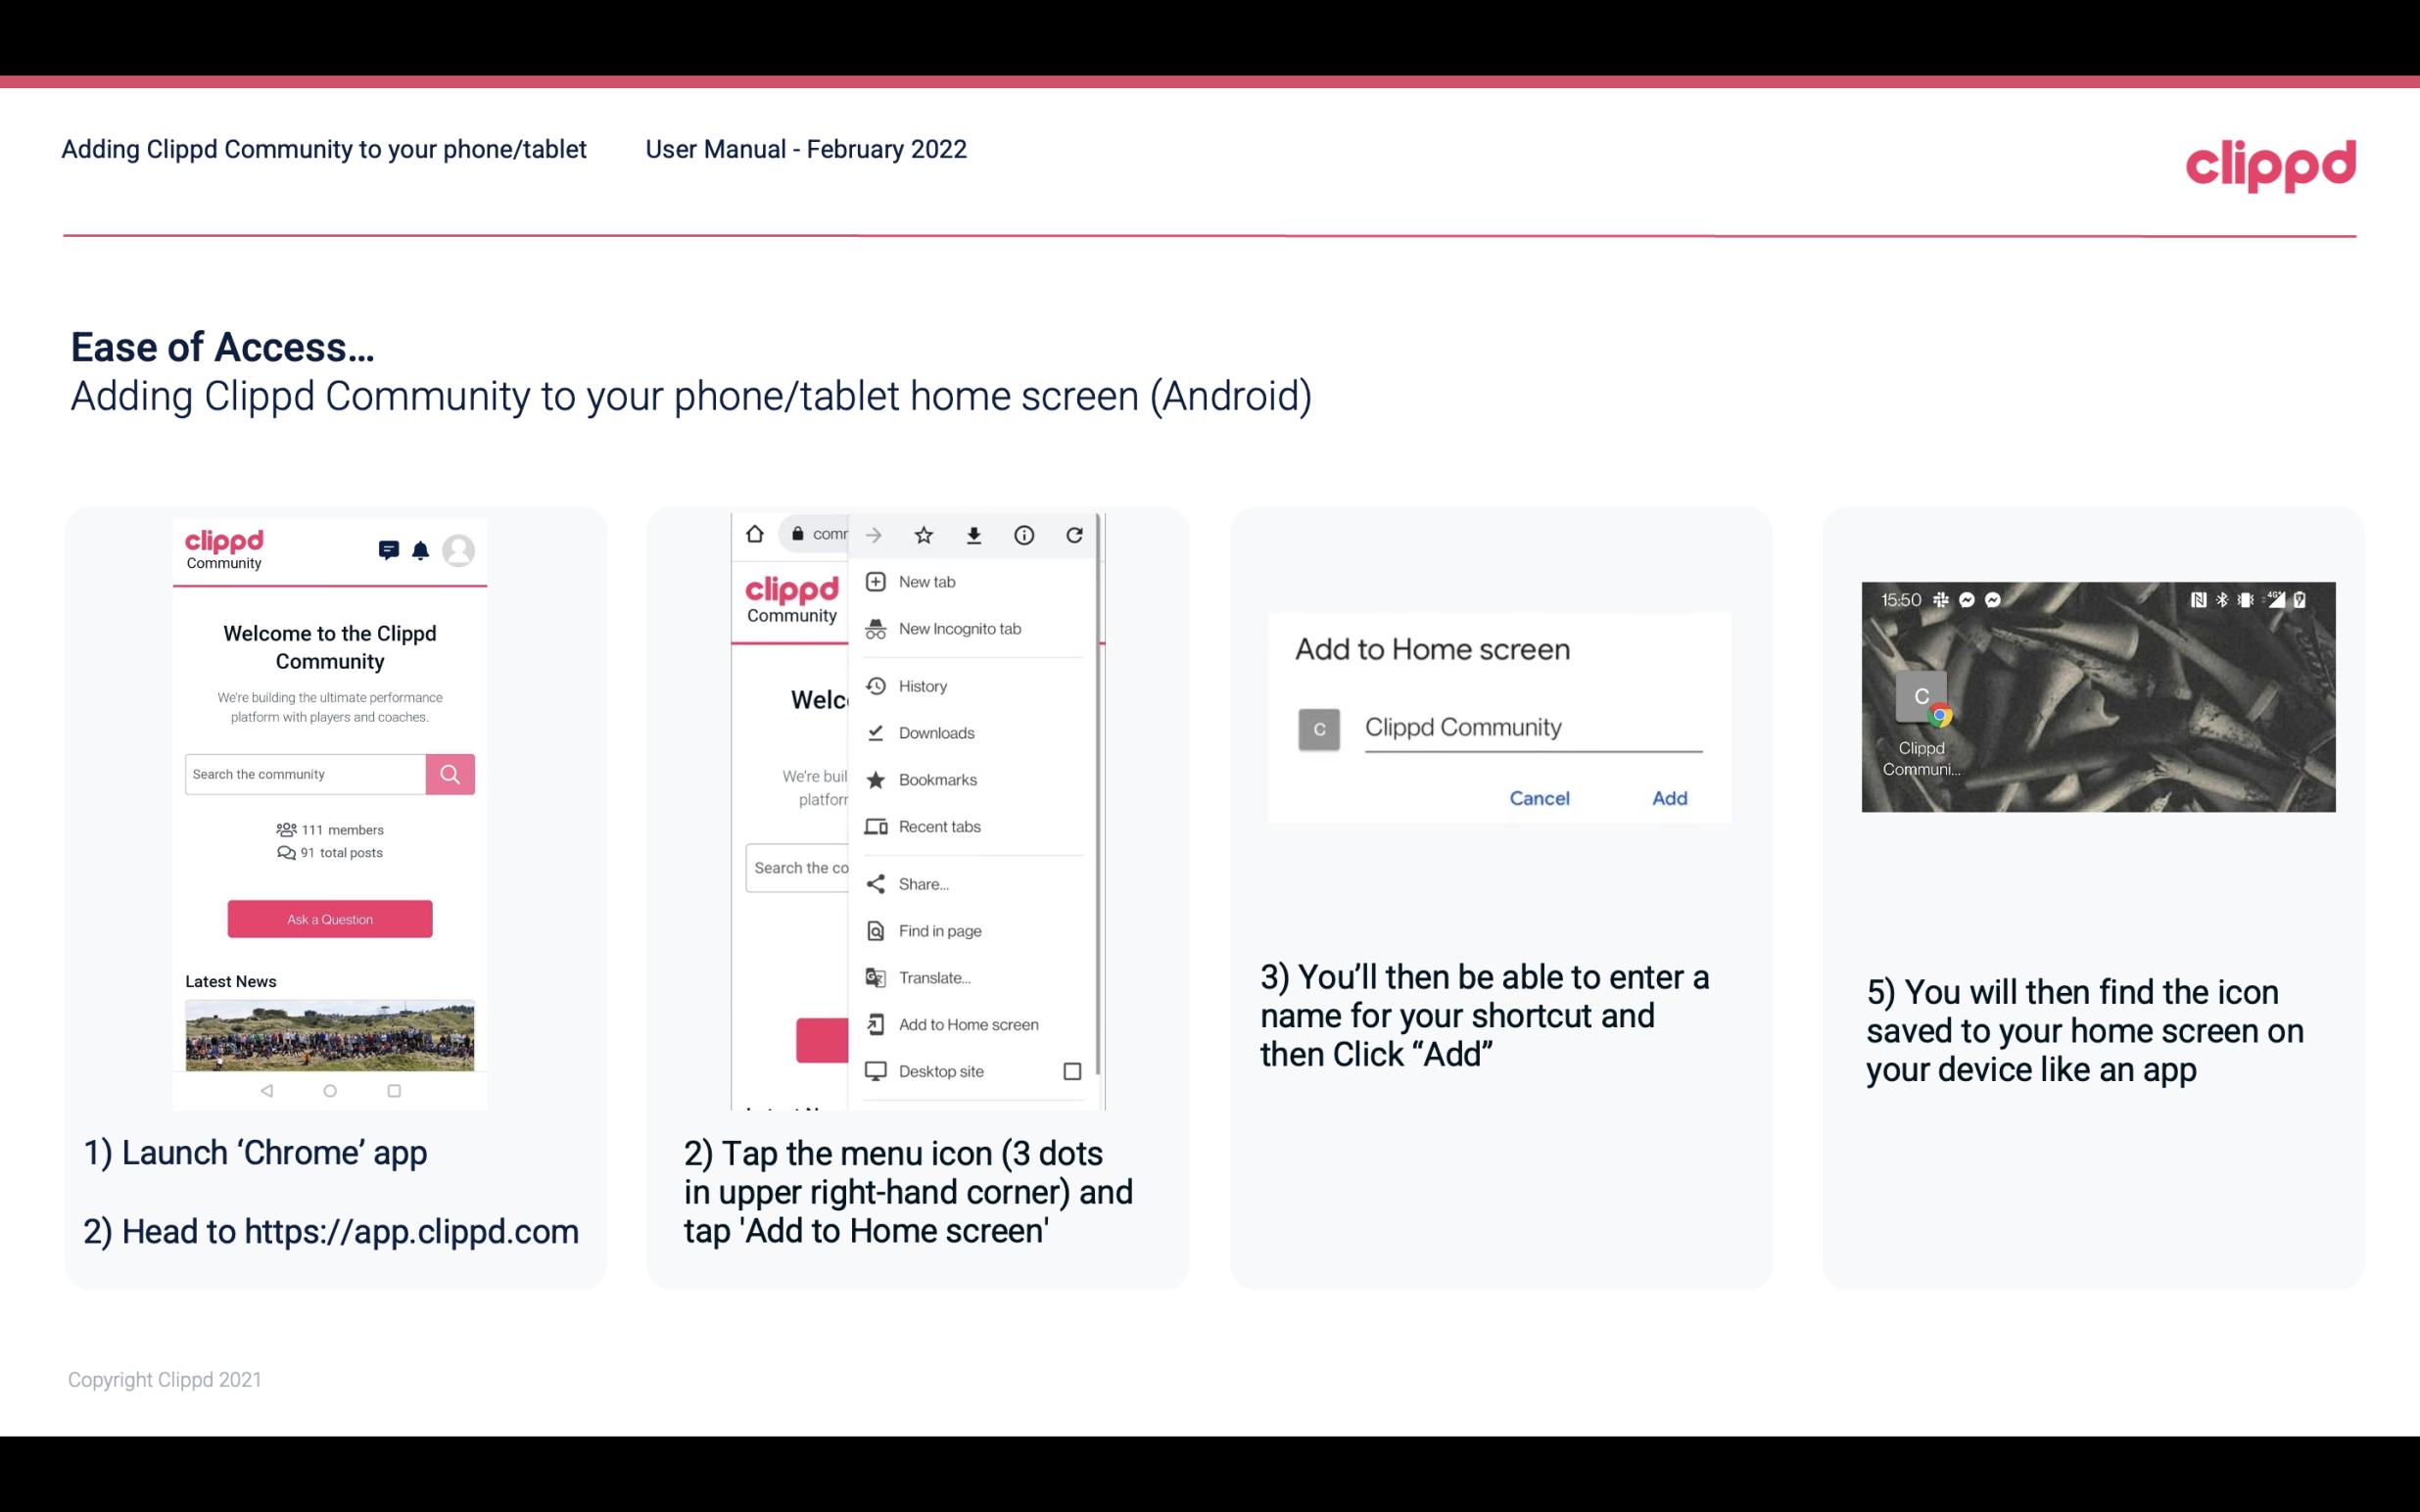Click the Add button in shortcut dialog
Viewport: 2420px width, 1512px height.
point(1667,796)
